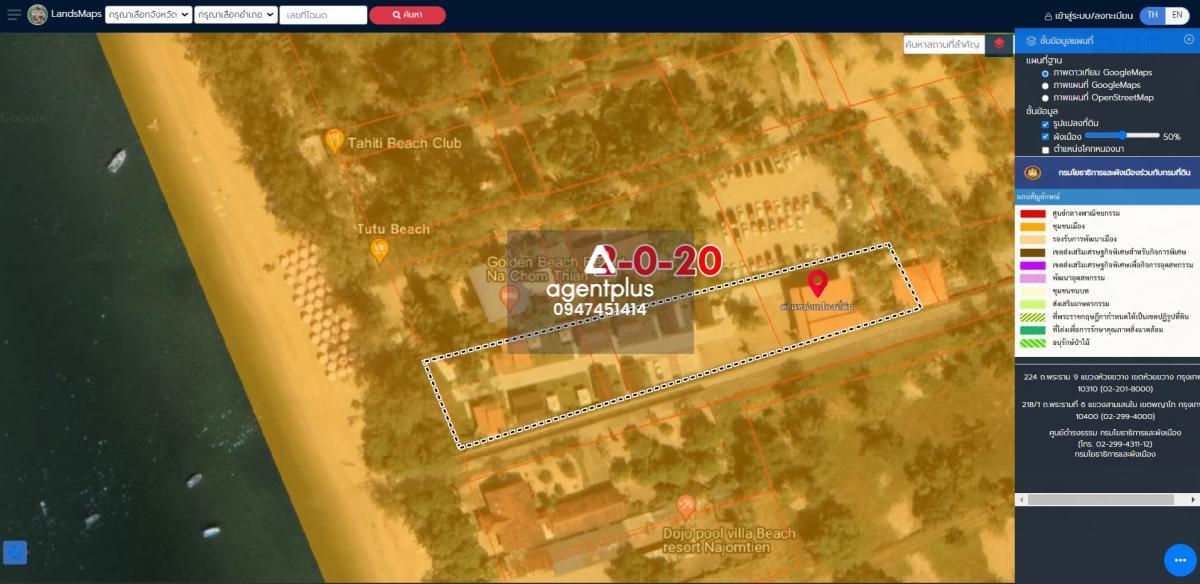The width and height of the screenshot is (1200, 584).
Task: Click the hotline 02-299-4311-12 text
Action: tap(1115, 444)
